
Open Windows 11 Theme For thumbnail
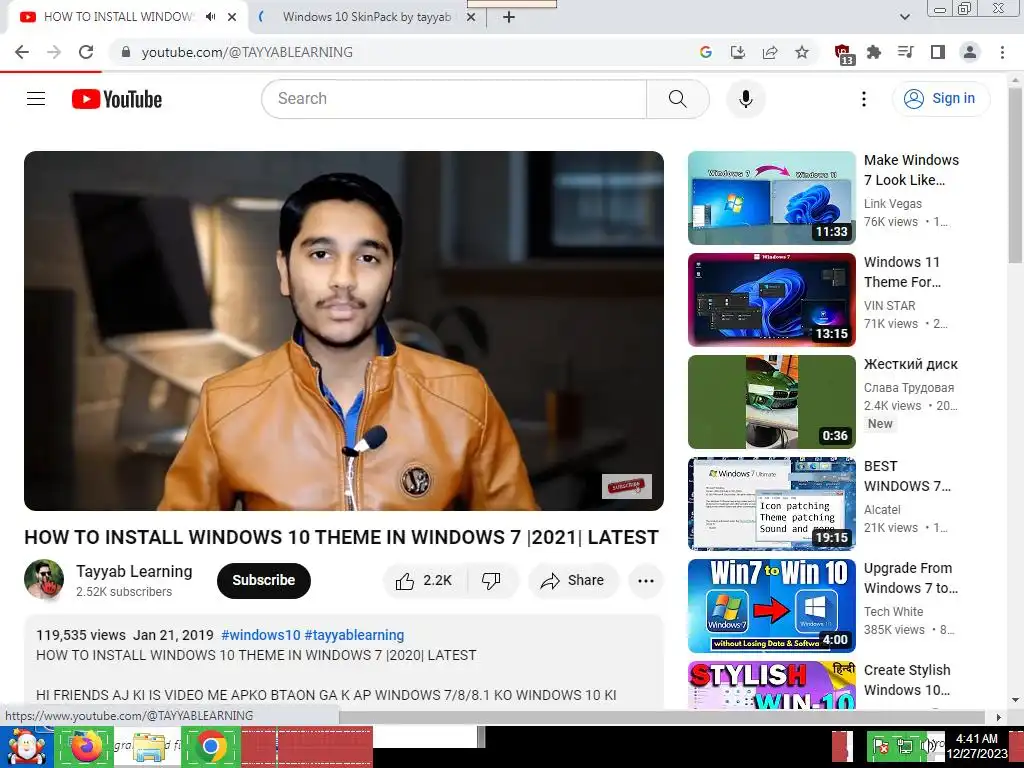click(771, 300)
